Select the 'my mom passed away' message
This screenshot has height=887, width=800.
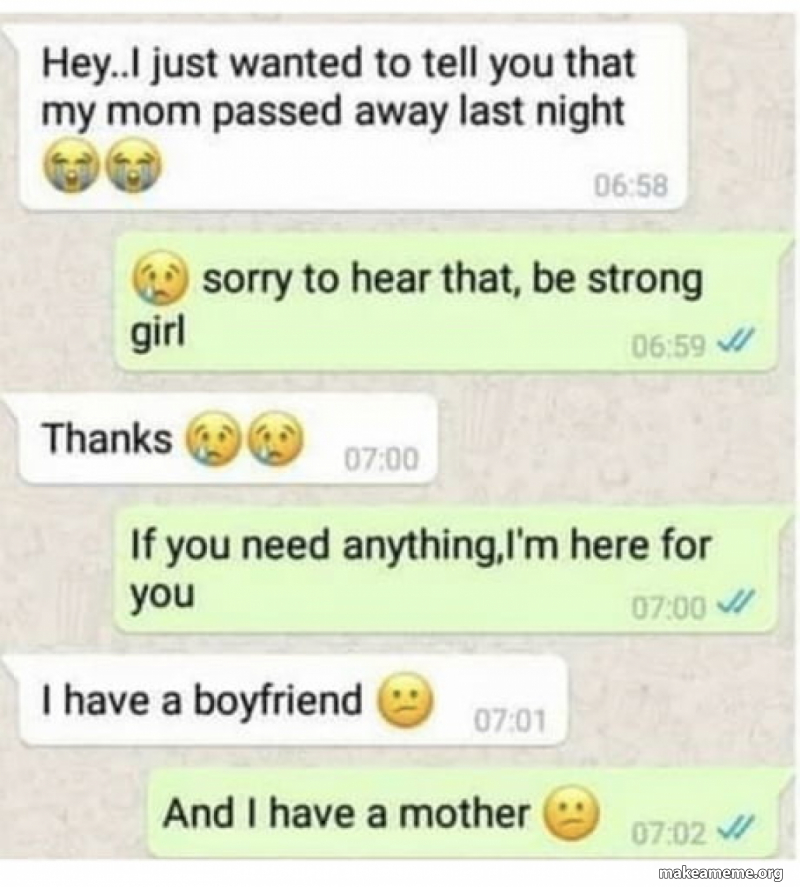tap(353, 118)
